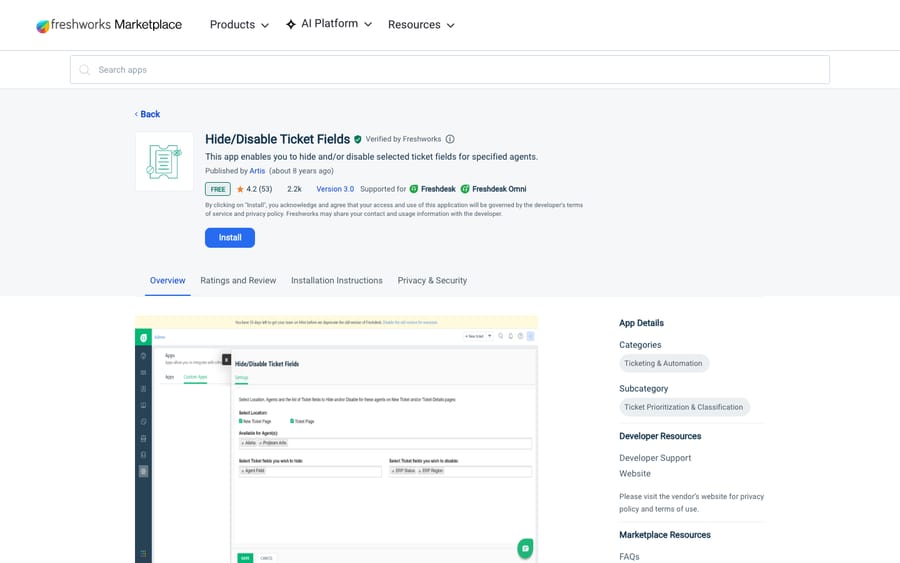Image resolution: width=900 pixels, height=563 pixels.
Task: Click the 4.2 (53) rating text
Action: point(259,189)
